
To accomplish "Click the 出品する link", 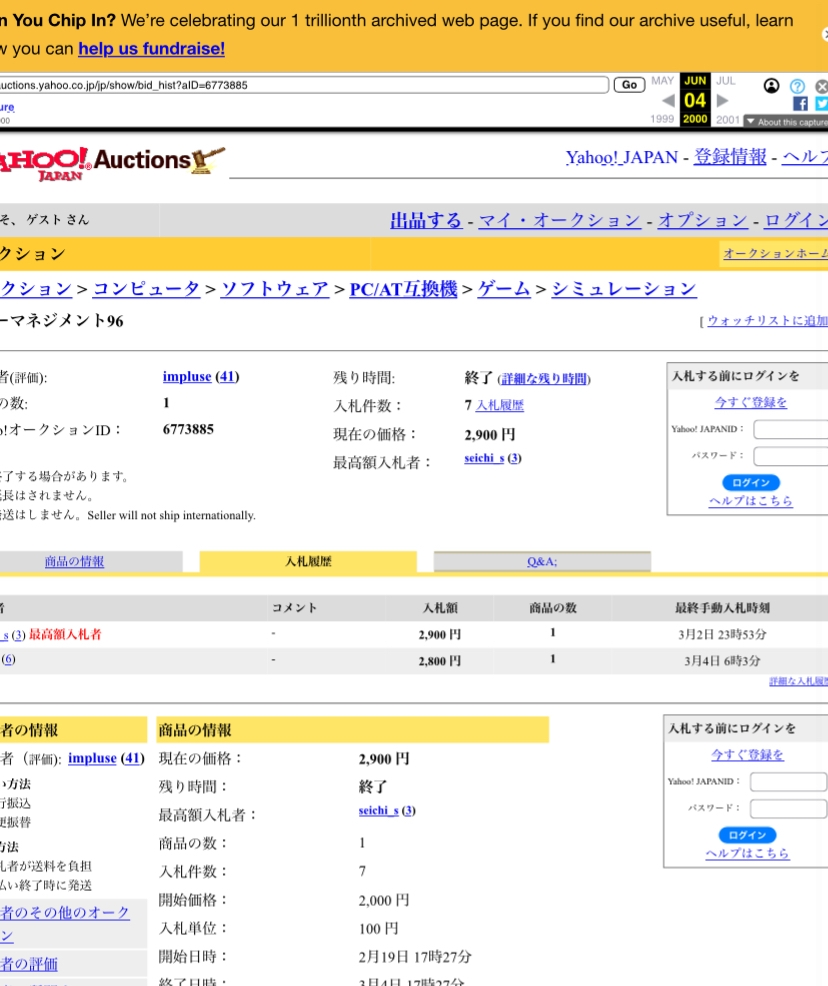I will tap(426, 220).
